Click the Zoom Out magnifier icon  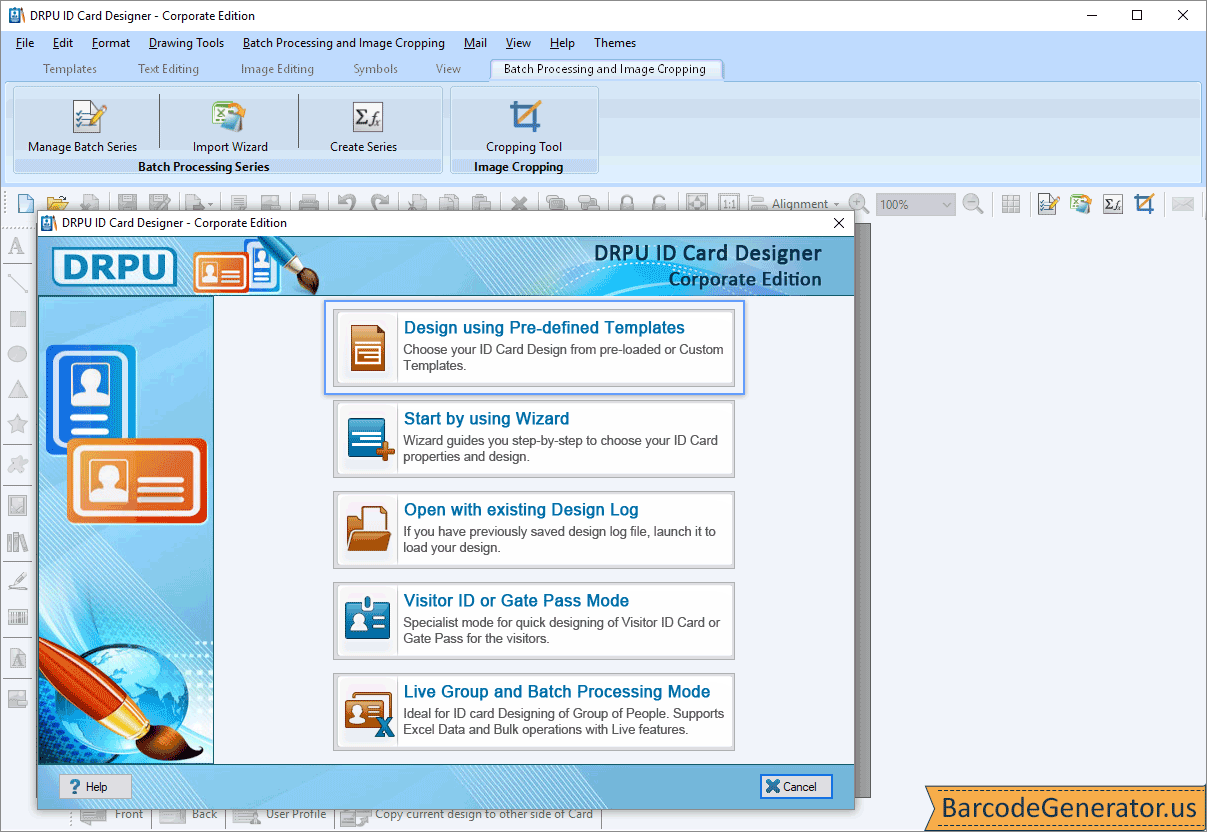[973, 204]
